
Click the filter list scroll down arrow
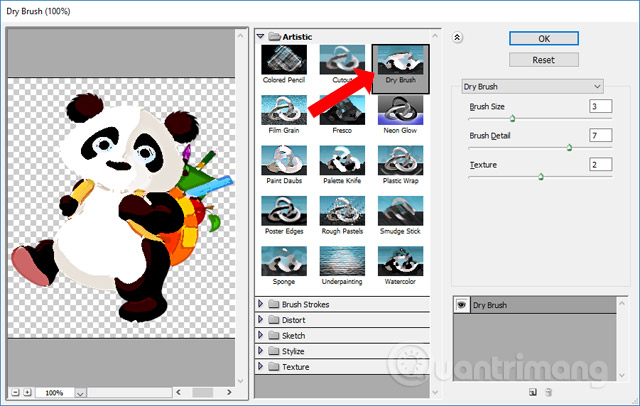pyautogui.click(x=435, y=393)
